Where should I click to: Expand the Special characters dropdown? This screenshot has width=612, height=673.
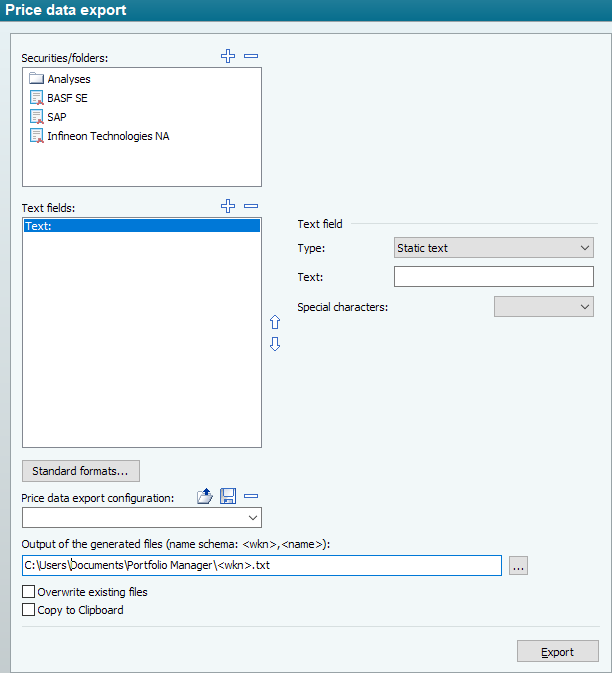click(x=544, y=308)
